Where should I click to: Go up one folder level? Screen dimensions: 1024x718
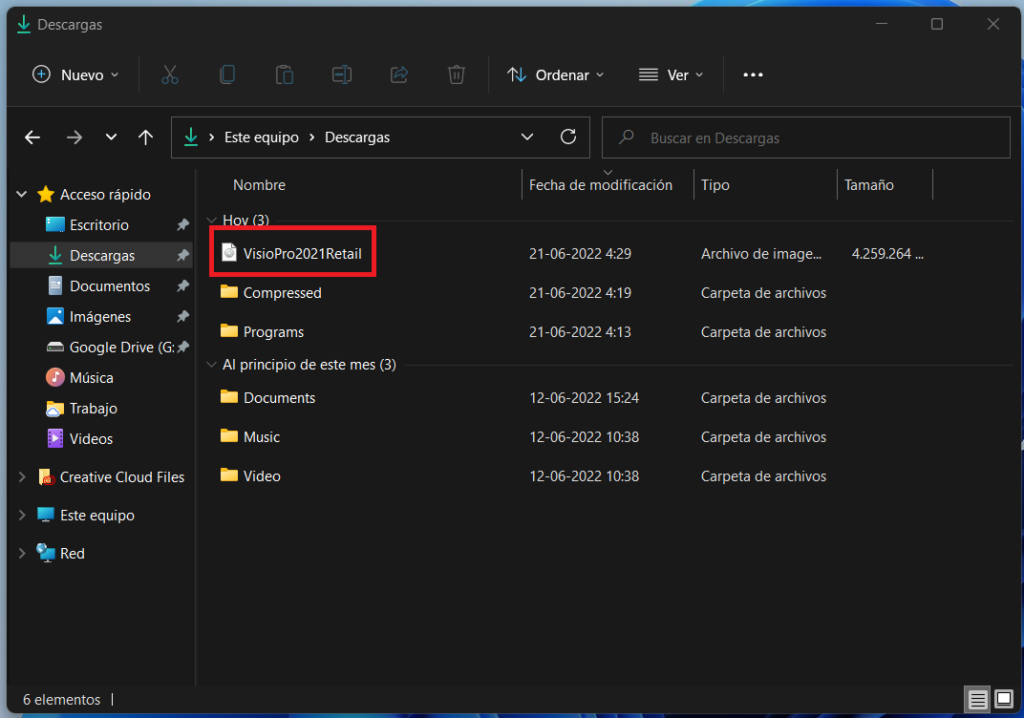[x=146, y=137]
